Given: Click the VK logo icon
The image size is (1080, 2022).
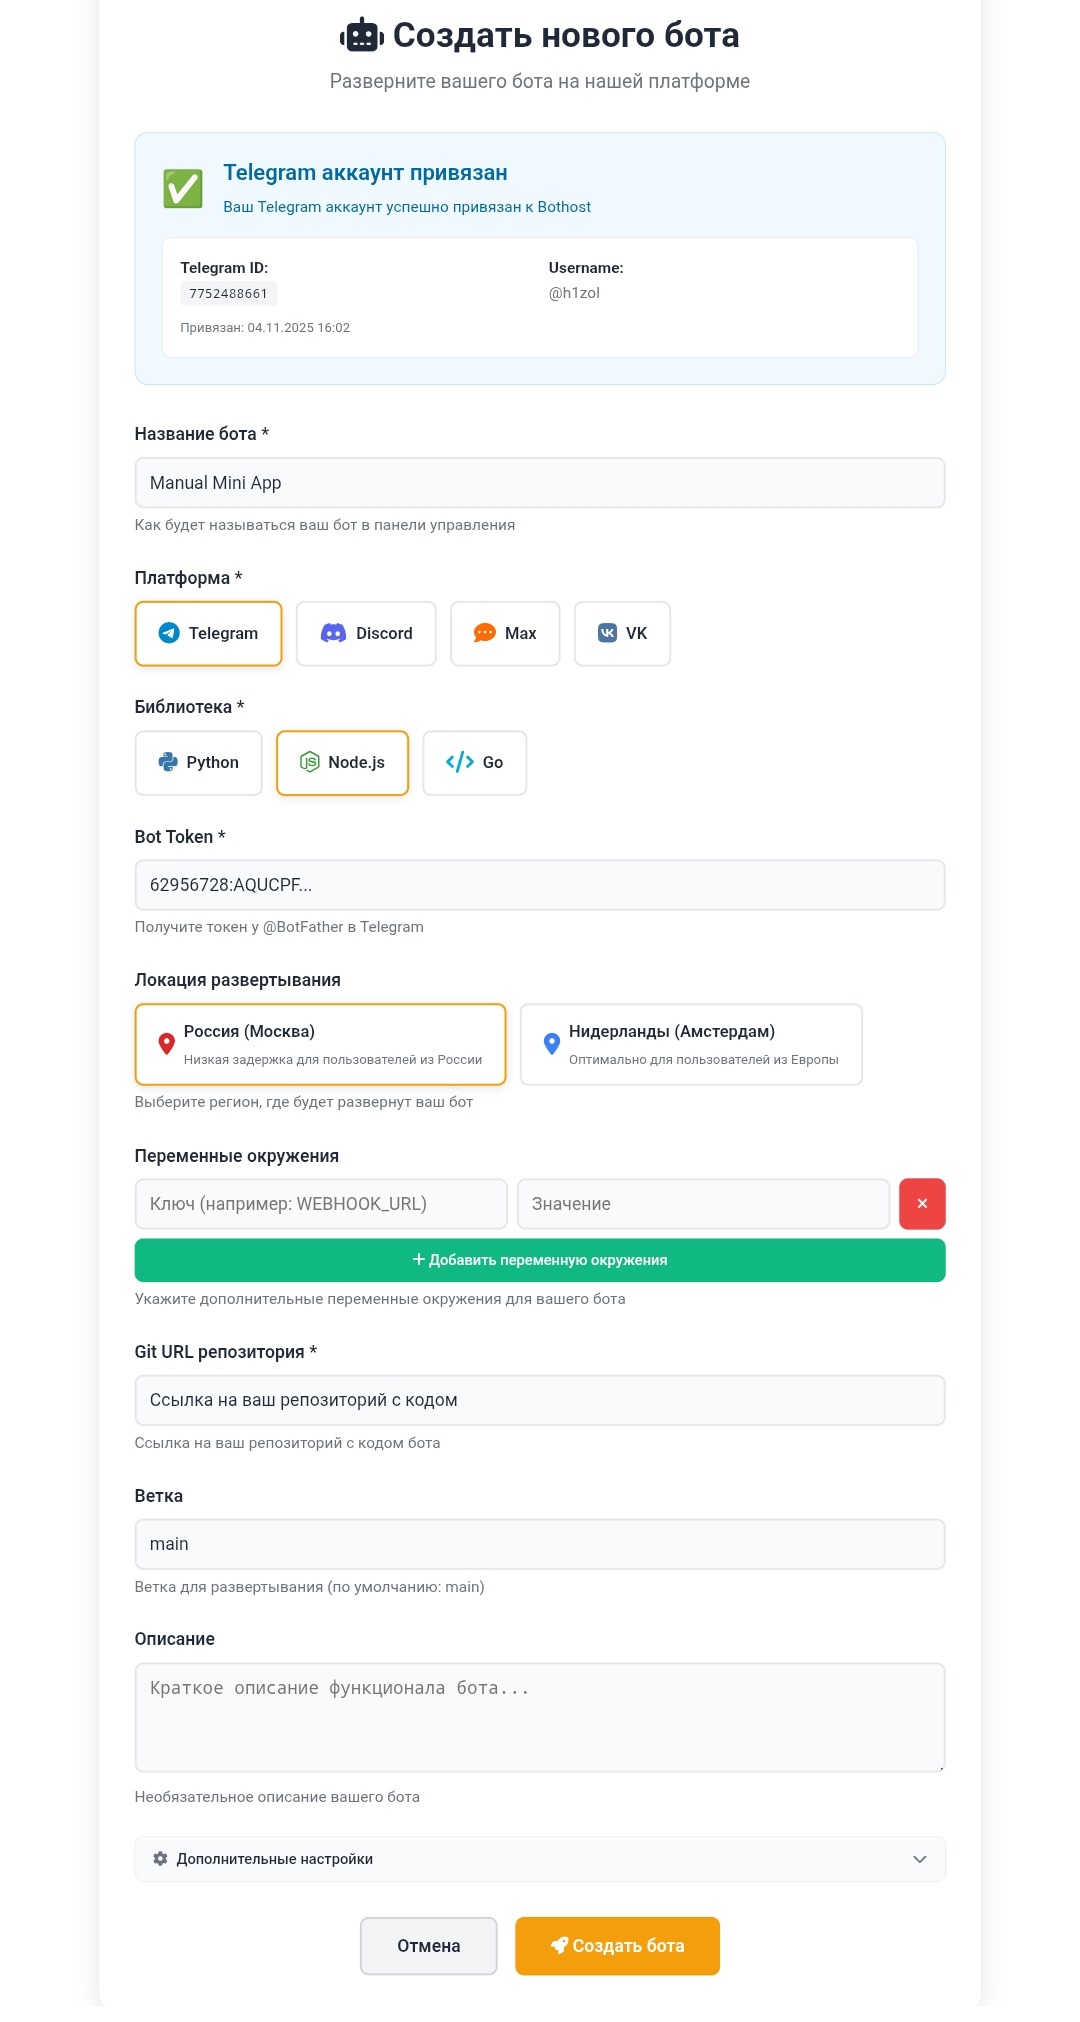Looking at the screenshot, I should click(x=607, y=633).
